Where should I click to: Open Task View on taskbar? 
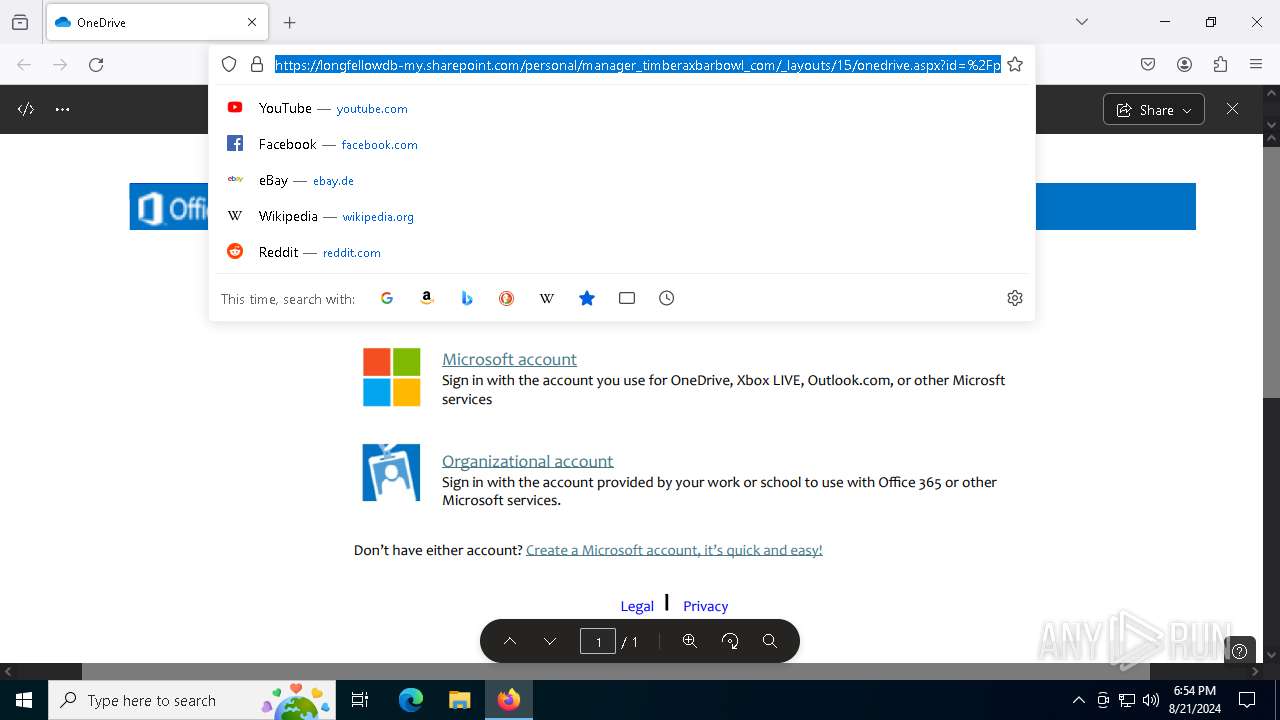click(360, 700)
